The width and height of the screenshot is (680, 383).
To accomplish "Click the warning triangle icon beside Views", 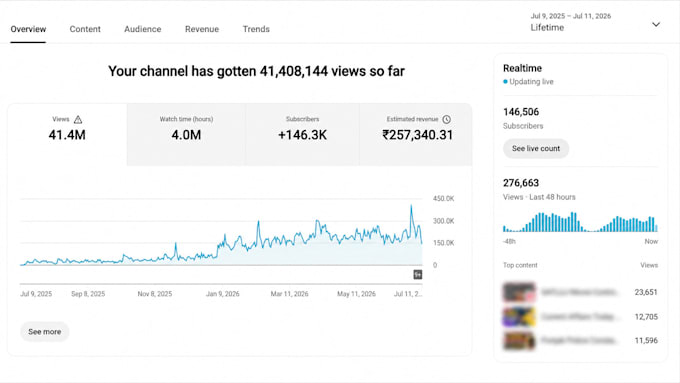I will coord(78,119).
